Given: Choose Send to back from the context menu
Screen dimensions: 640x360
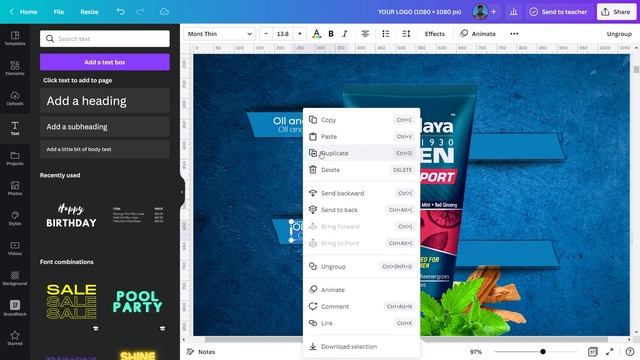Looking at the screenshot, I should click(x=362, y=210).
